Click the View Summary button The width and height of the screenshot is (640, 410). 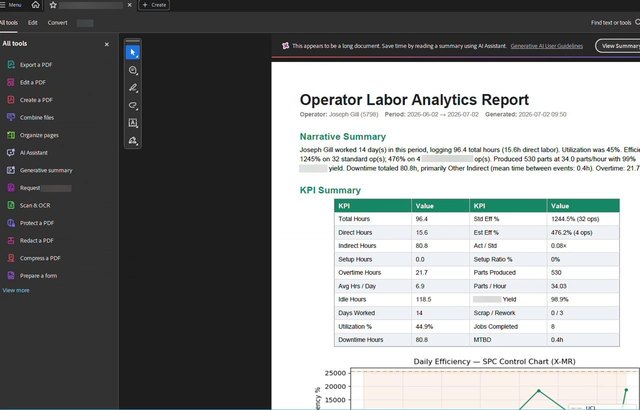click(x=618, y=46)
